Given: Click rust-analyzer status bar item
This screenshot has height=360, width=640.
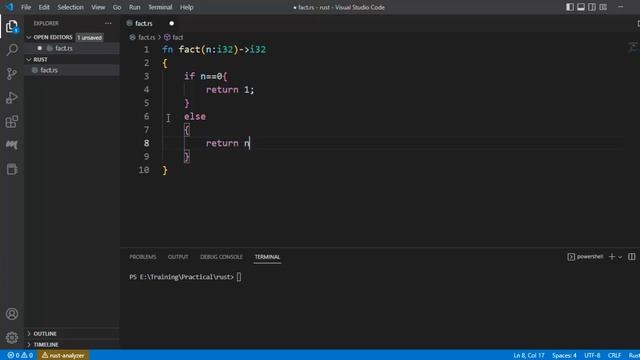Looking at the screenshot, I should pyautogui.click(x=63, y=356).
